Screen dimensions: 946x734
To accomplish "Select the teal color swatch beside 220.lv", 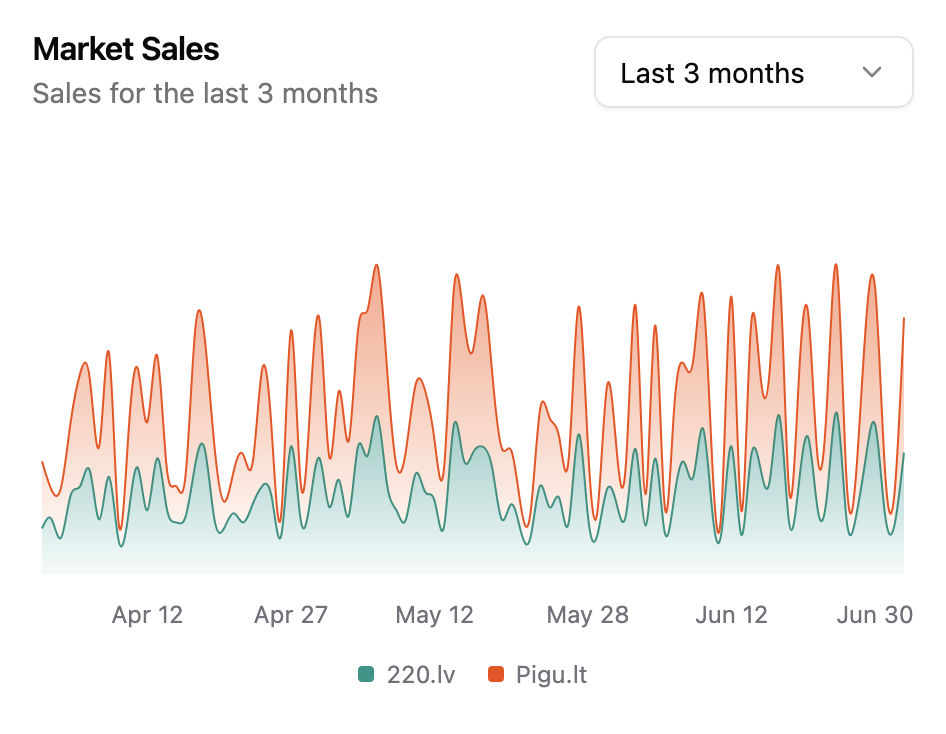I will click(x=368, y=675).
